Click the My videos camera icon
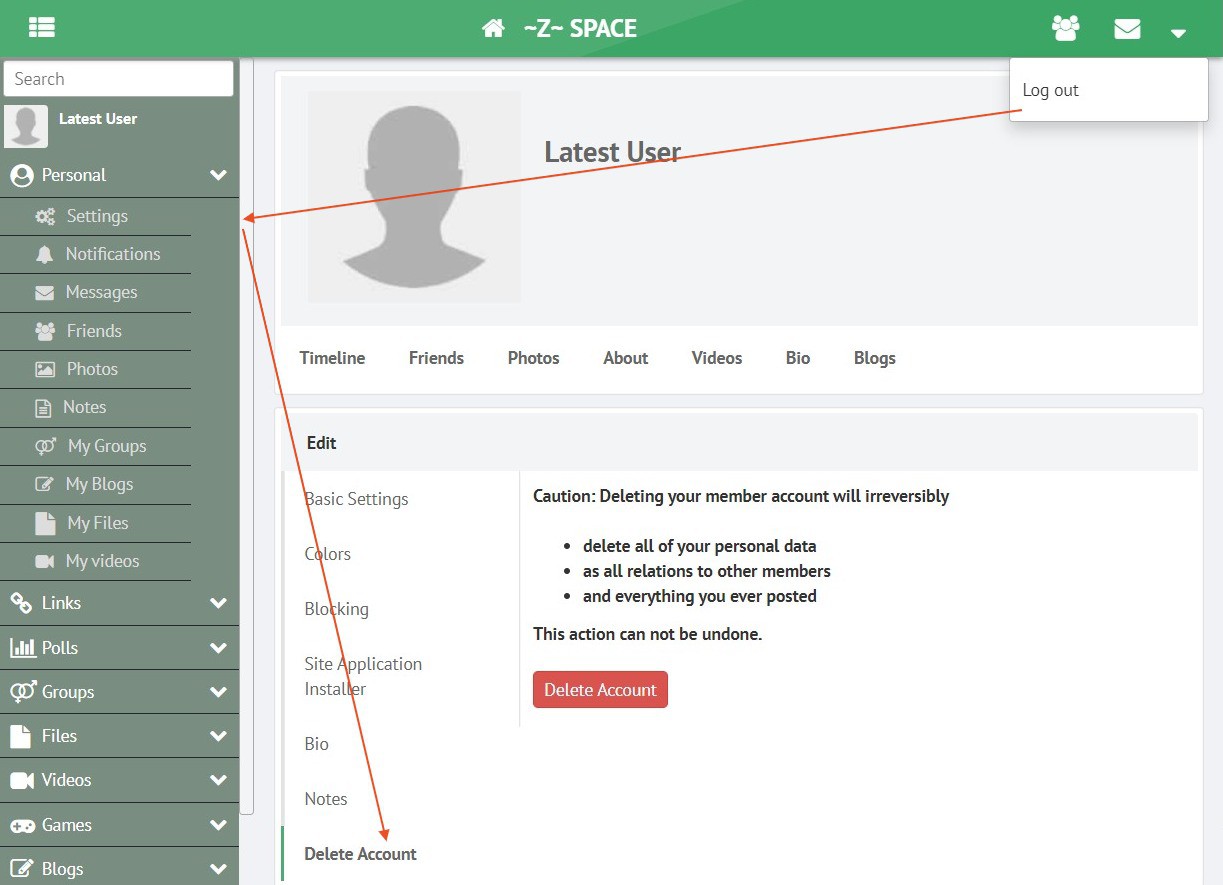The image size is (1223, 885). pyautogui.click(x=45, y=562)
